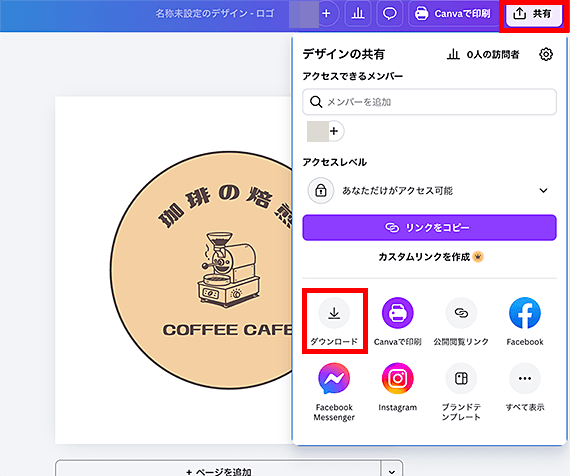
Task: Click the plus icon in top bar
Action: 326,14
